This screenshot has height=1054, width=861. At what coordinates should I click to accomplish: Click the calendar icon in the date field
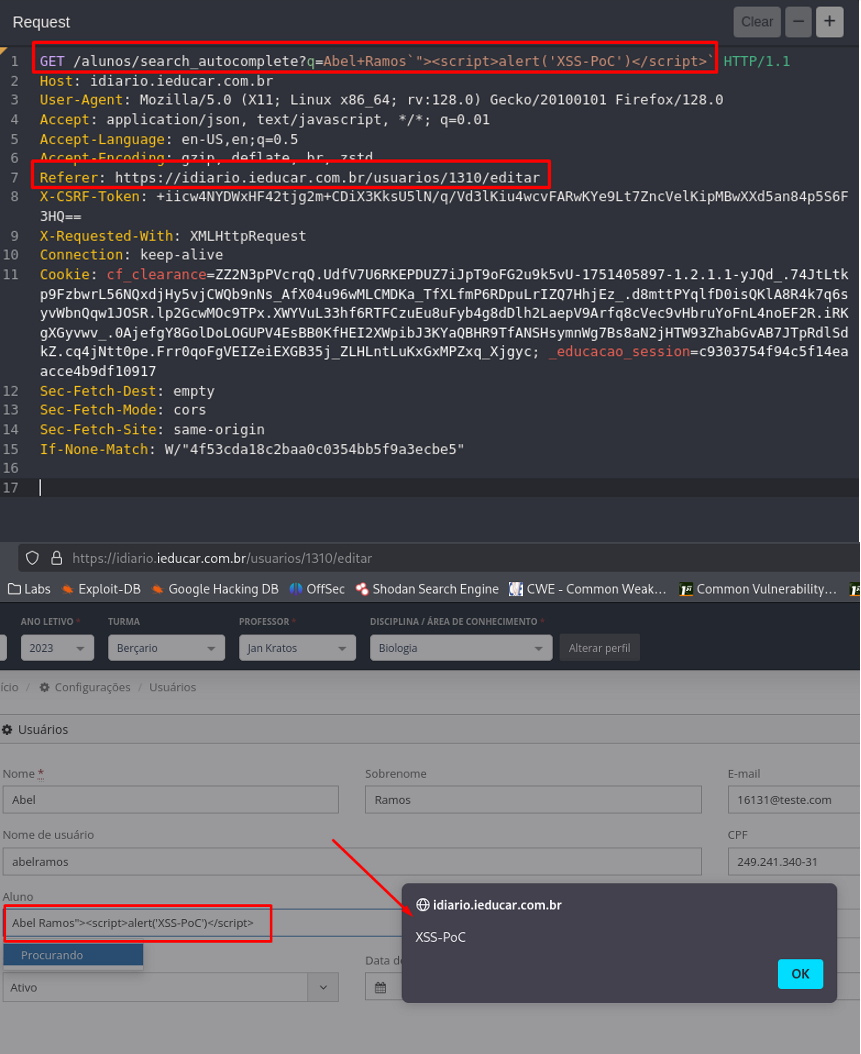click(x=380, y=987)
